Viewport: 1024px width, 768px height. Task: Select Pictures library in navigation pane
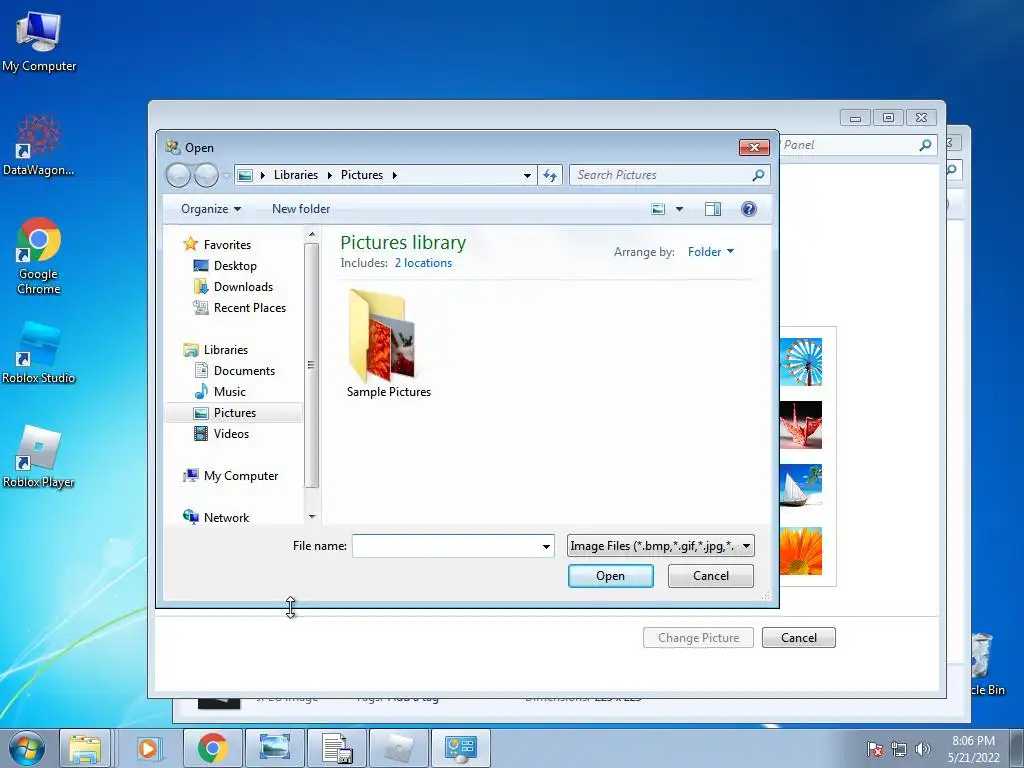[x=234, y=413]
